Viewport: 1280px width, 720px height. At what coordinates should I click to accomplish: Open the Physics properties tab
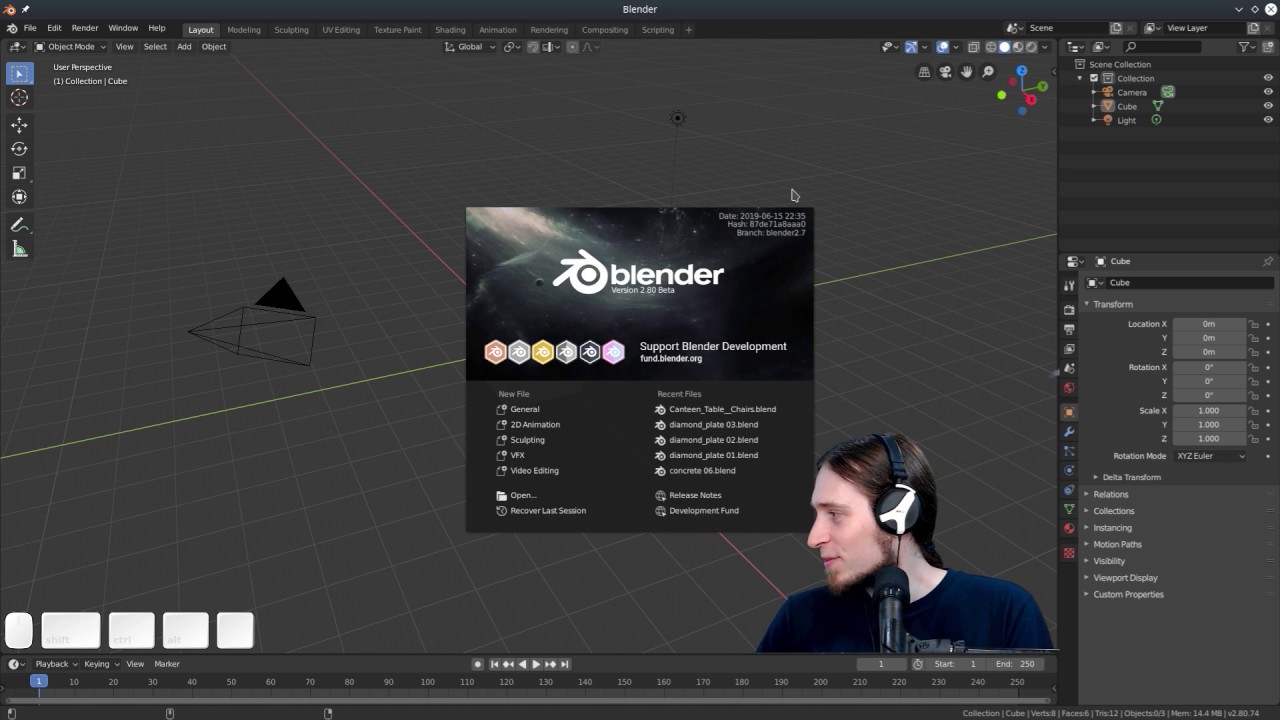pyautogui.click(x=1069, y=470)
